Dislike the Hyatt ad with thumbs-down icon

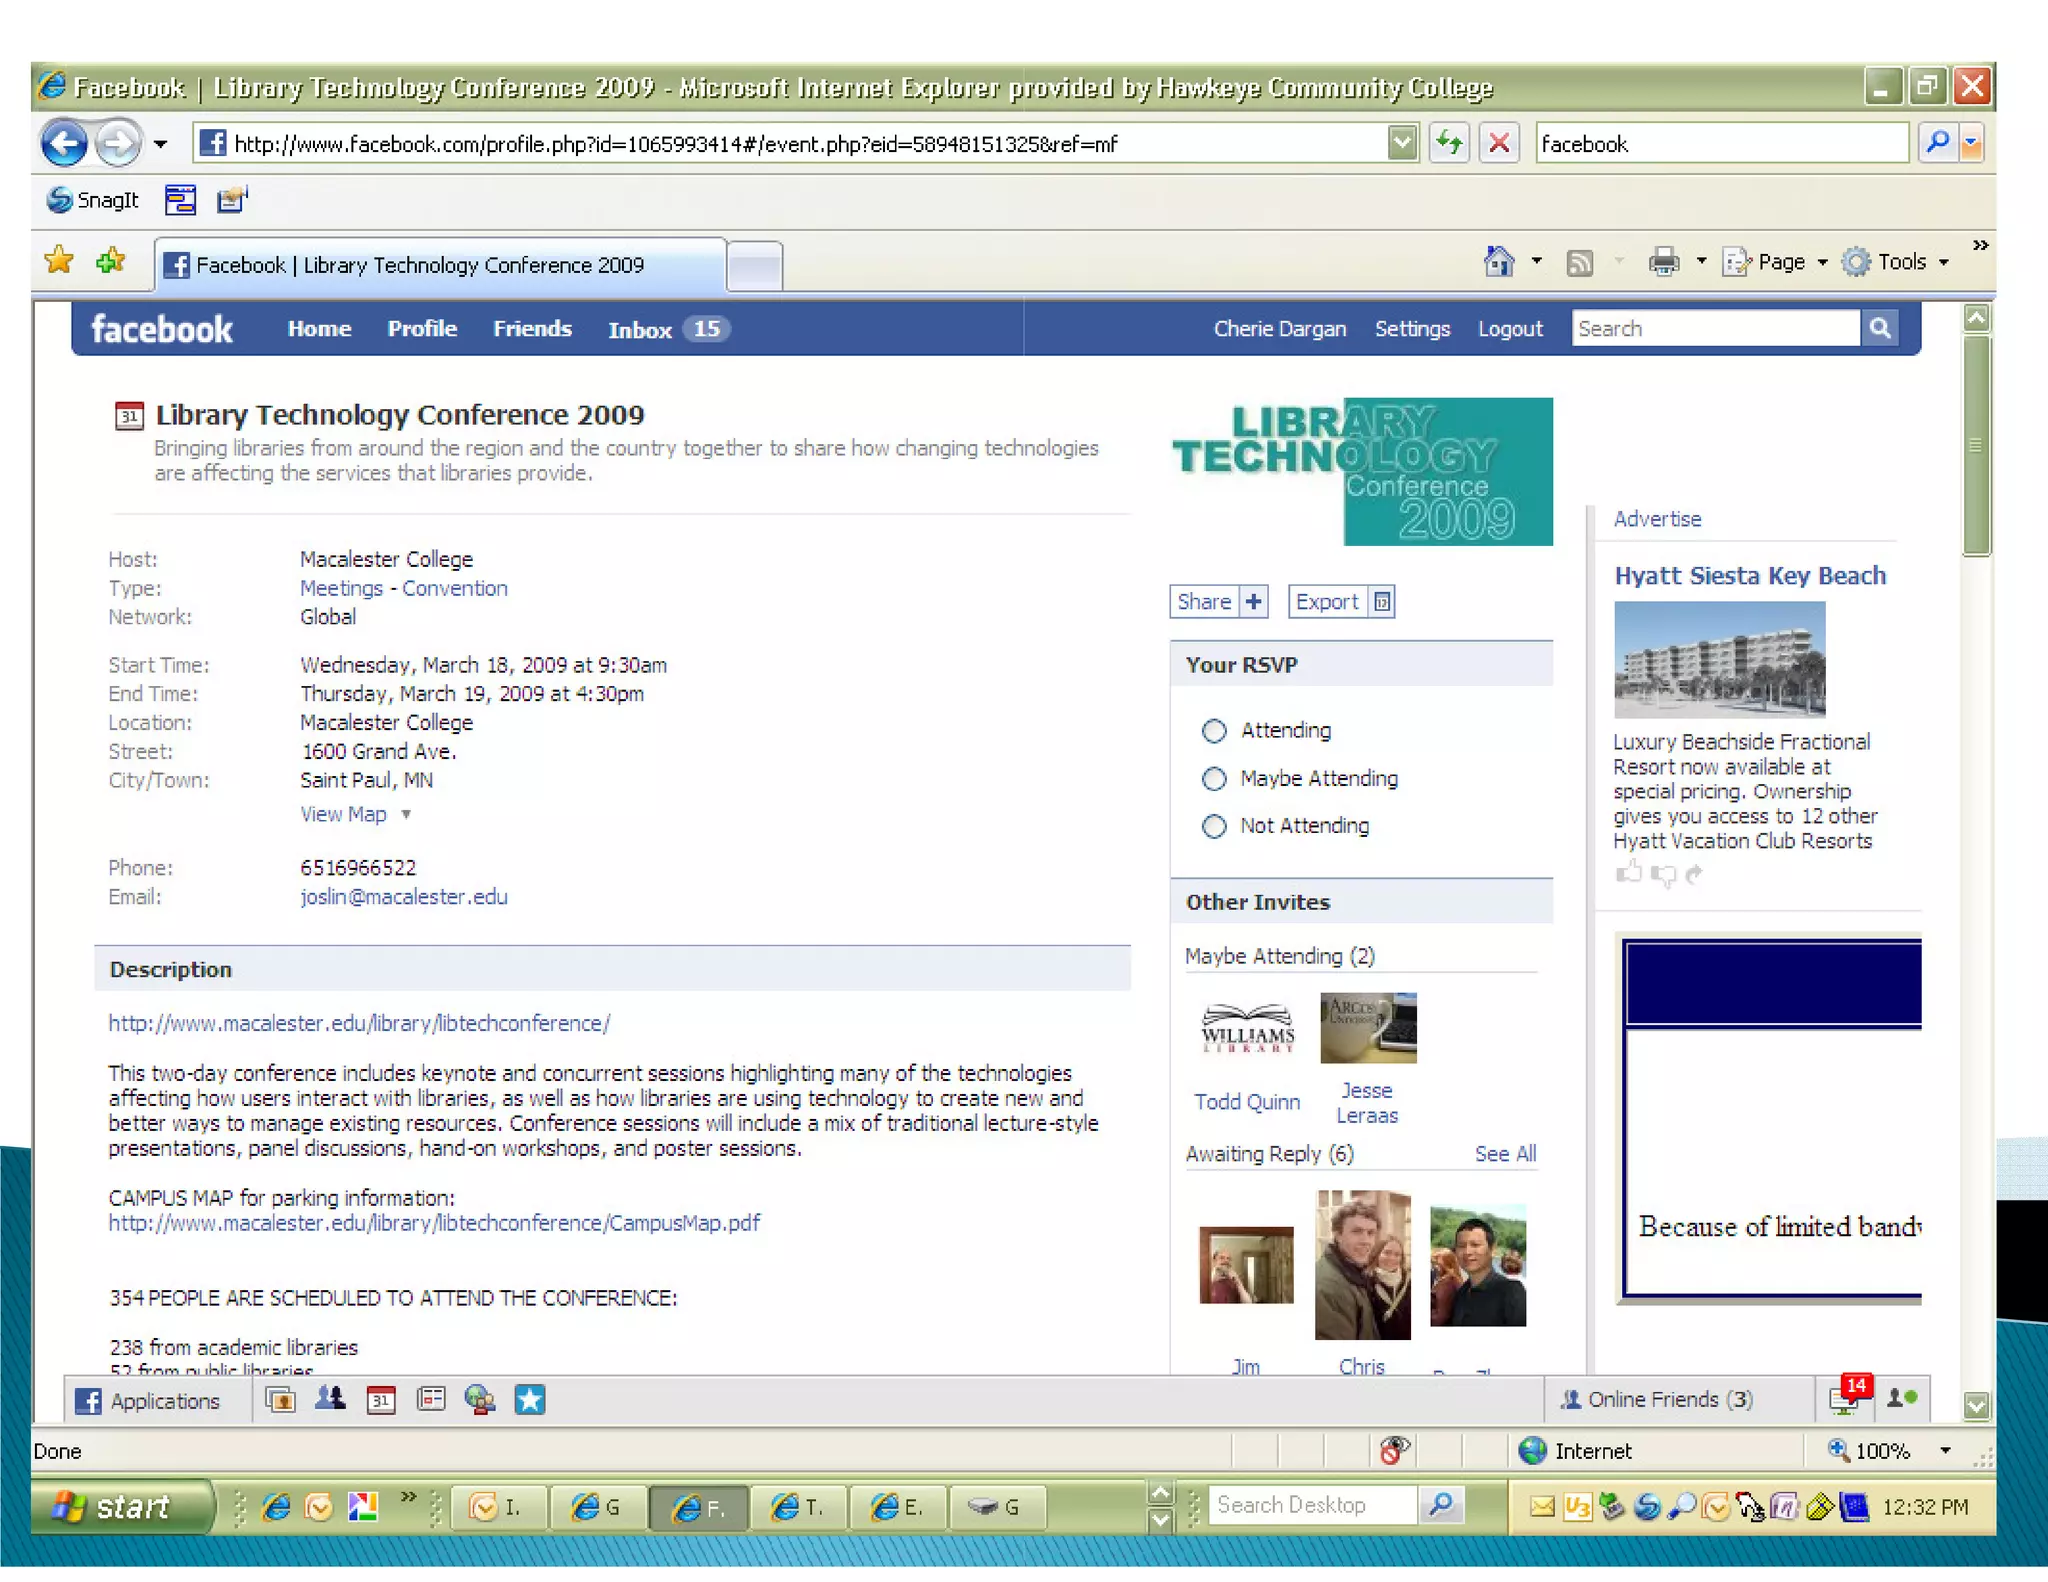(x=1662, y=875)
